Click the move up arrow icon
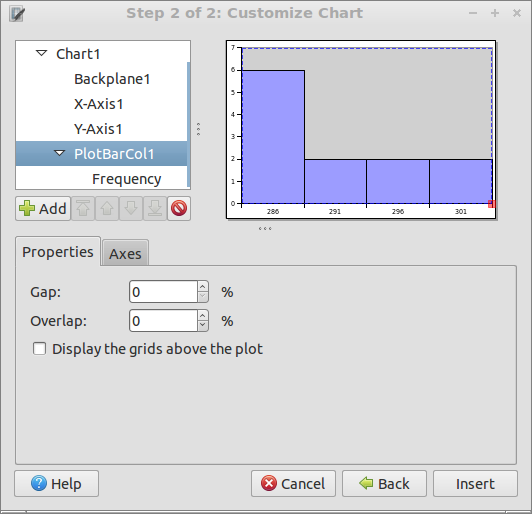This screenshot has width=532, height=514. point(107,208)
